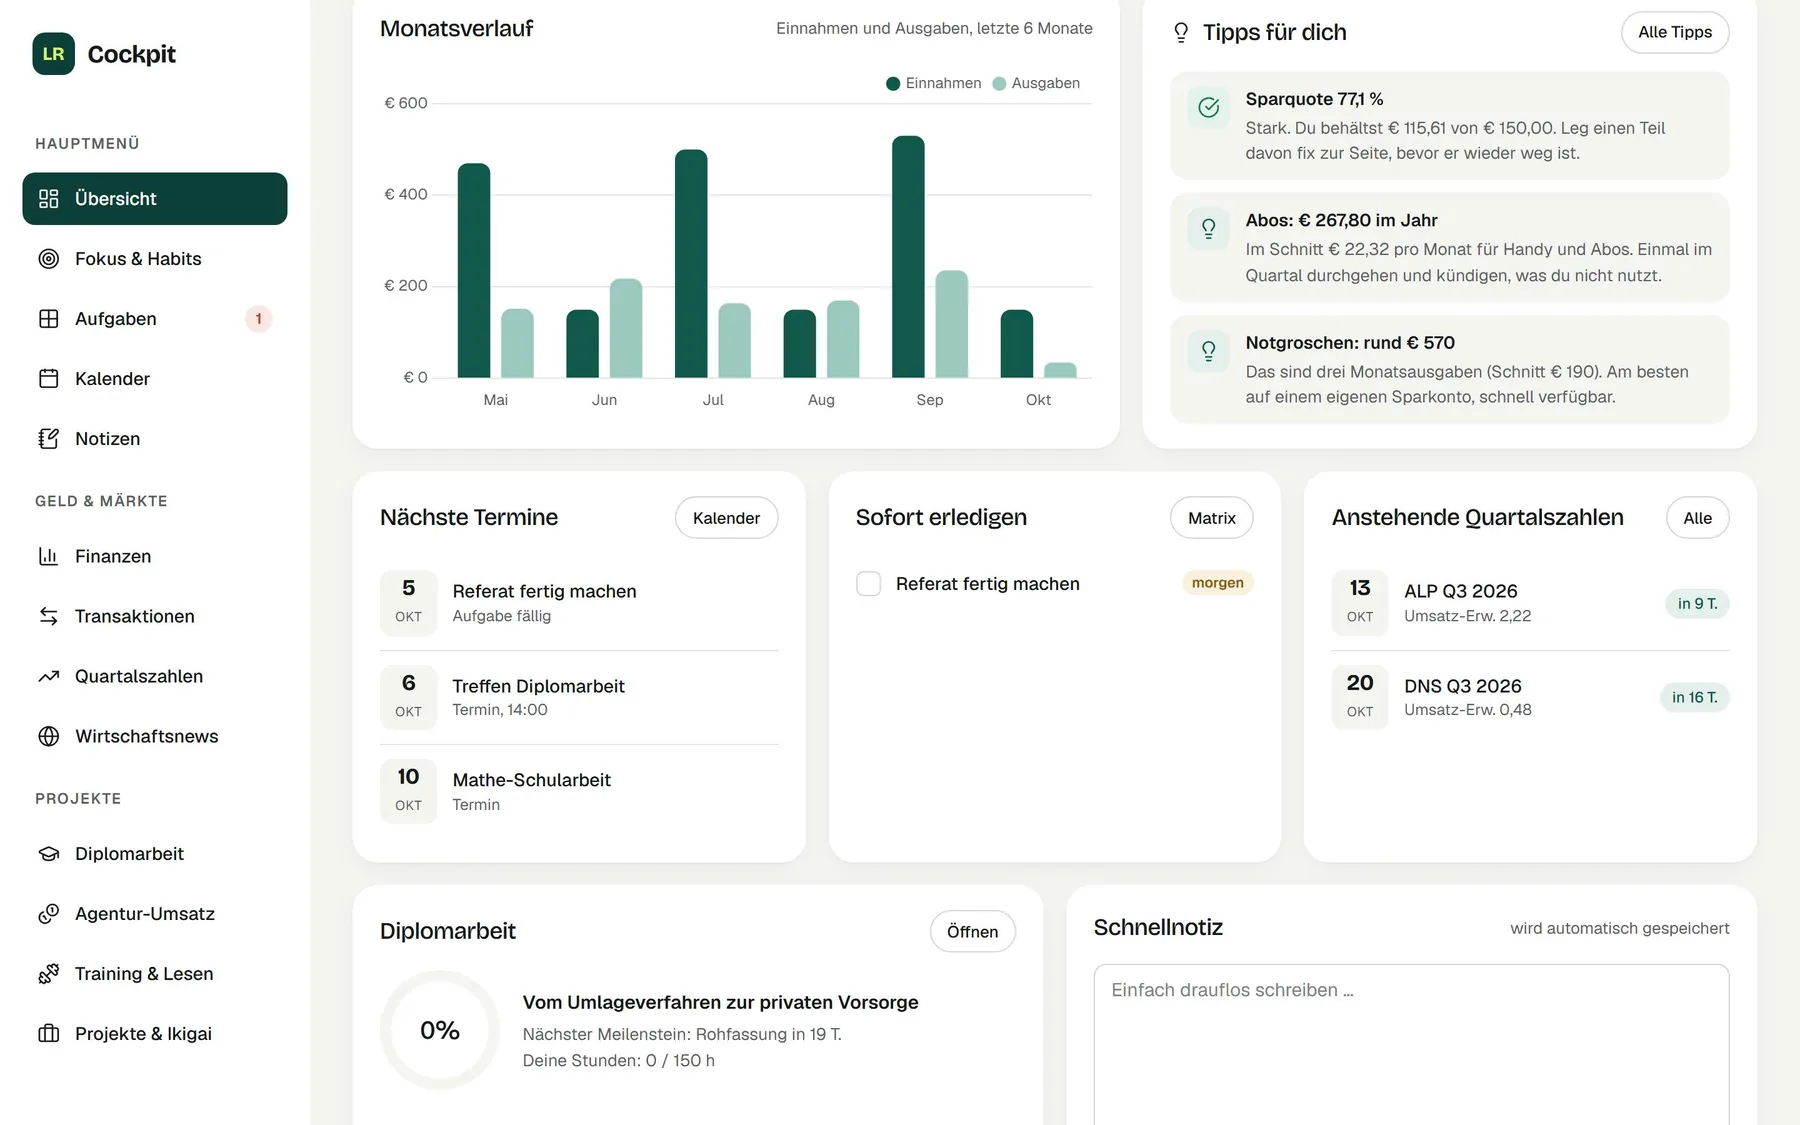Click the Projekte & Ikigai briefcase icon

pyautogui.click(x=49, y=1034)
